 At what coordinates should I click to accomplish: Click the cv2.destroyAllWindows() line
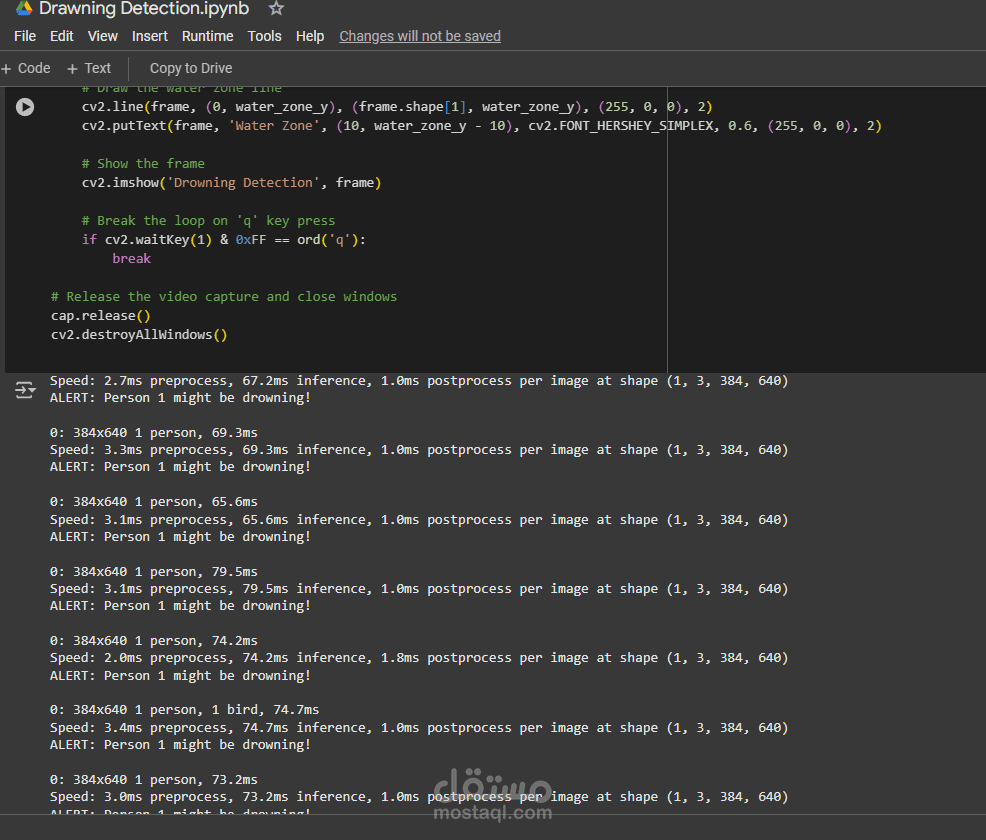coord(139,335)
